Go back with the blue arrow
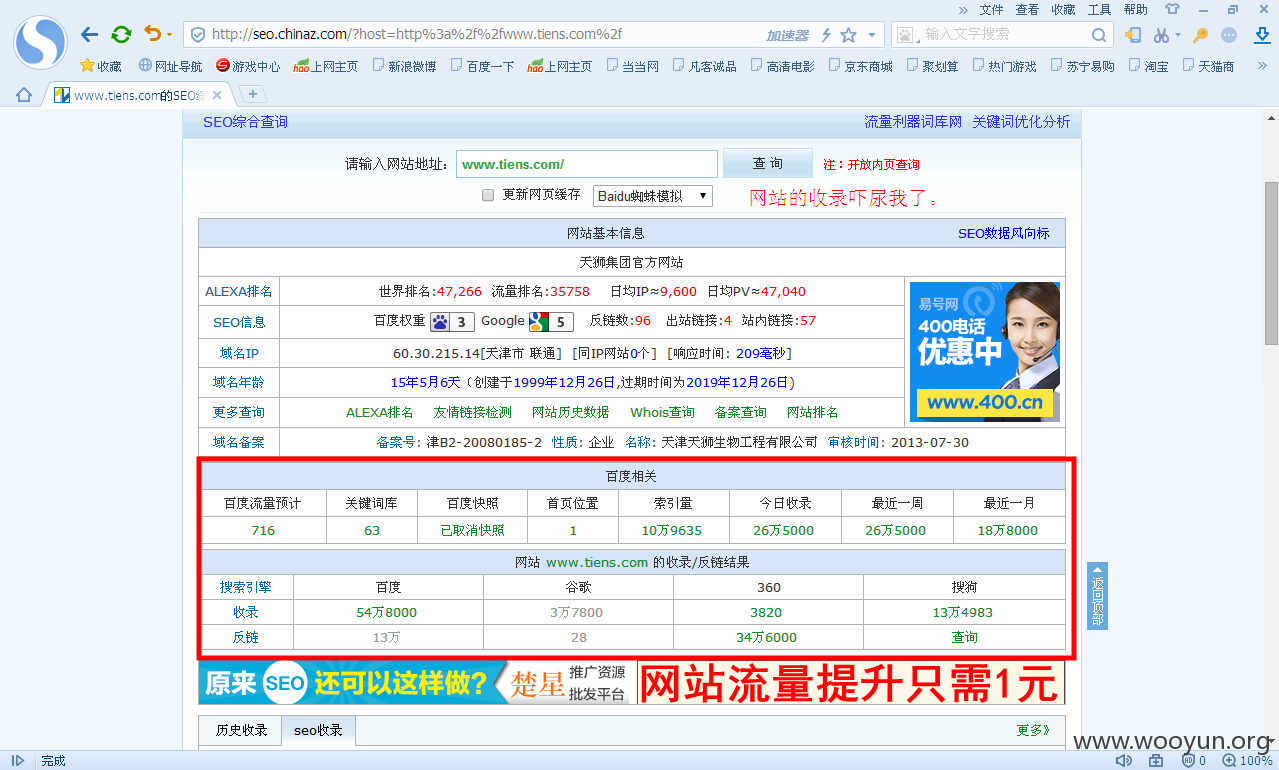 90,34
